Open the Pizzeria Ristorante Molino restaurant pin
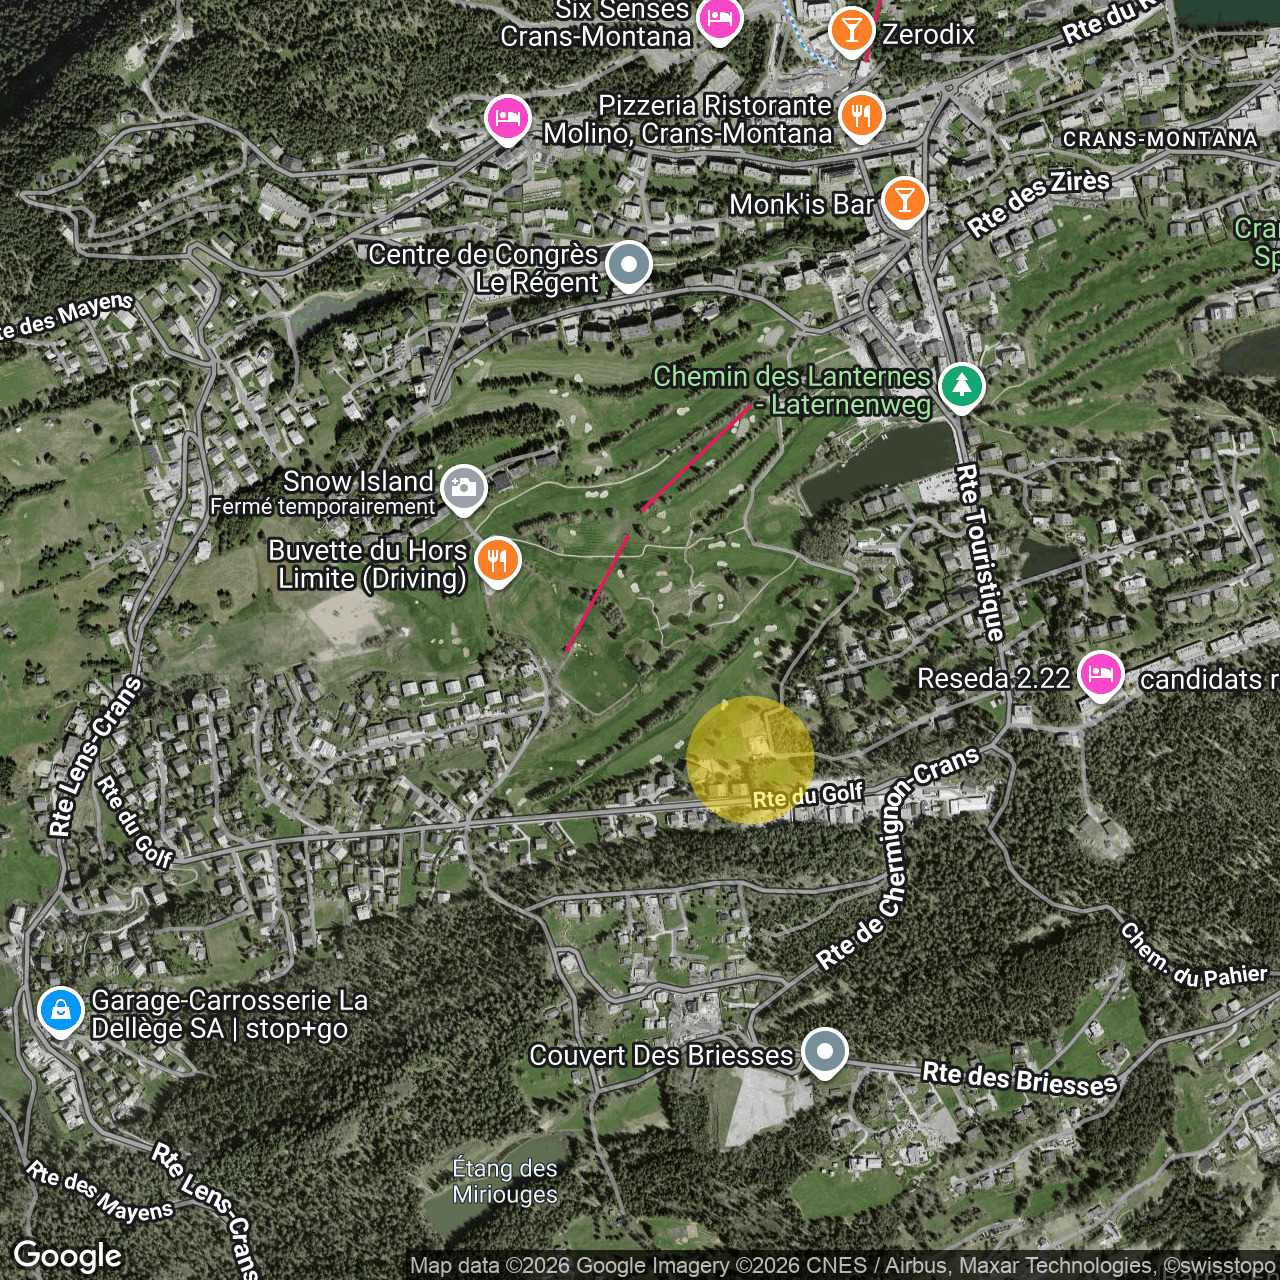1280x1280 pixels. tap(861, 115)
